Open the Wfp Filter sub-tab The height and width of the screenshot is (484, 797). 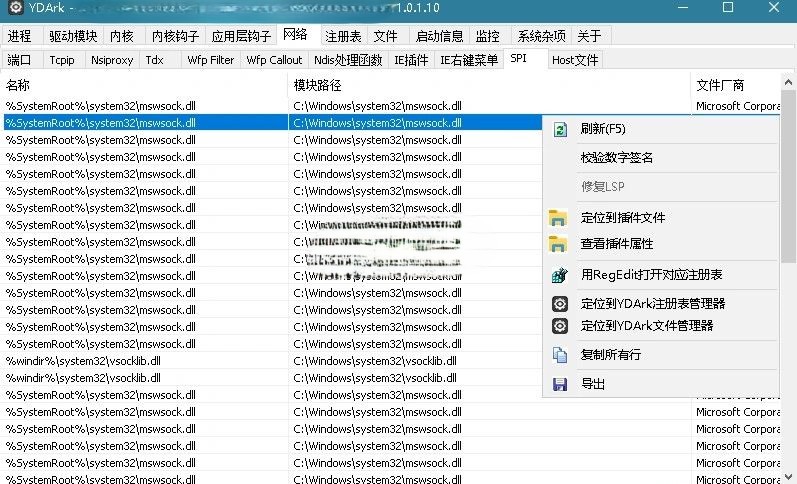click(x=210, y=60)
